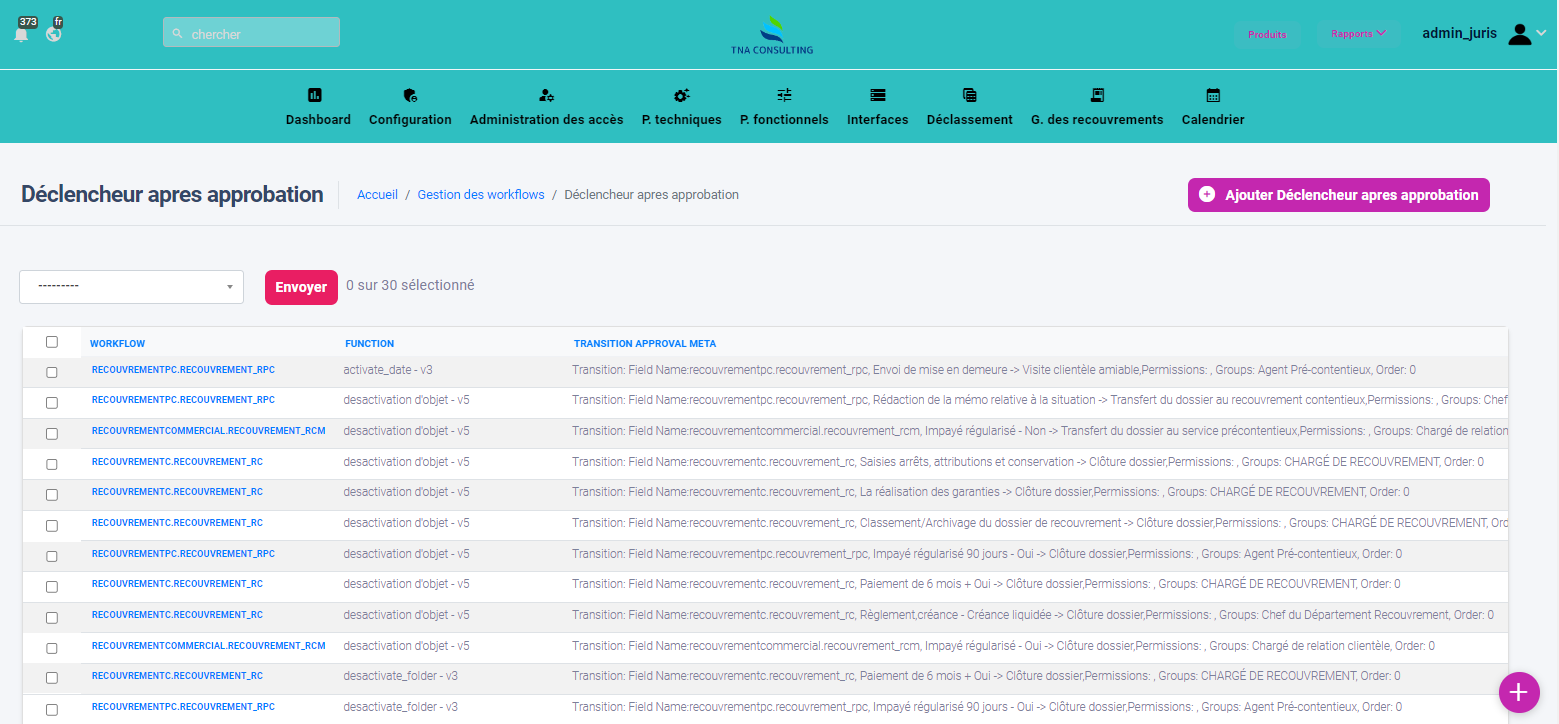The height and width of the screenshot is (724, 1559).
Task: Open the G. des recouvrements menu
Action: [x=1096, y=108]
